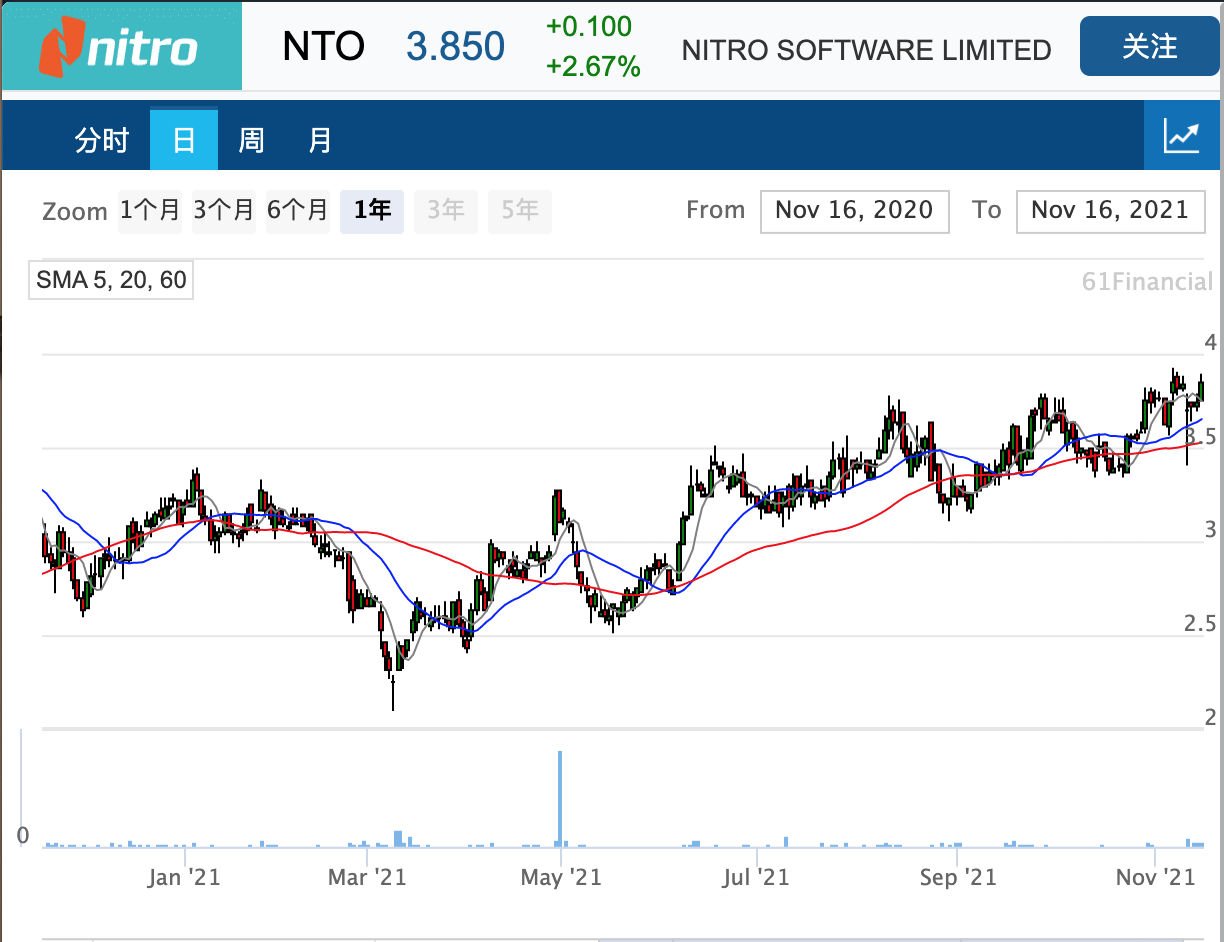Choose the 5年 zoom option

(x=520, y=211)
